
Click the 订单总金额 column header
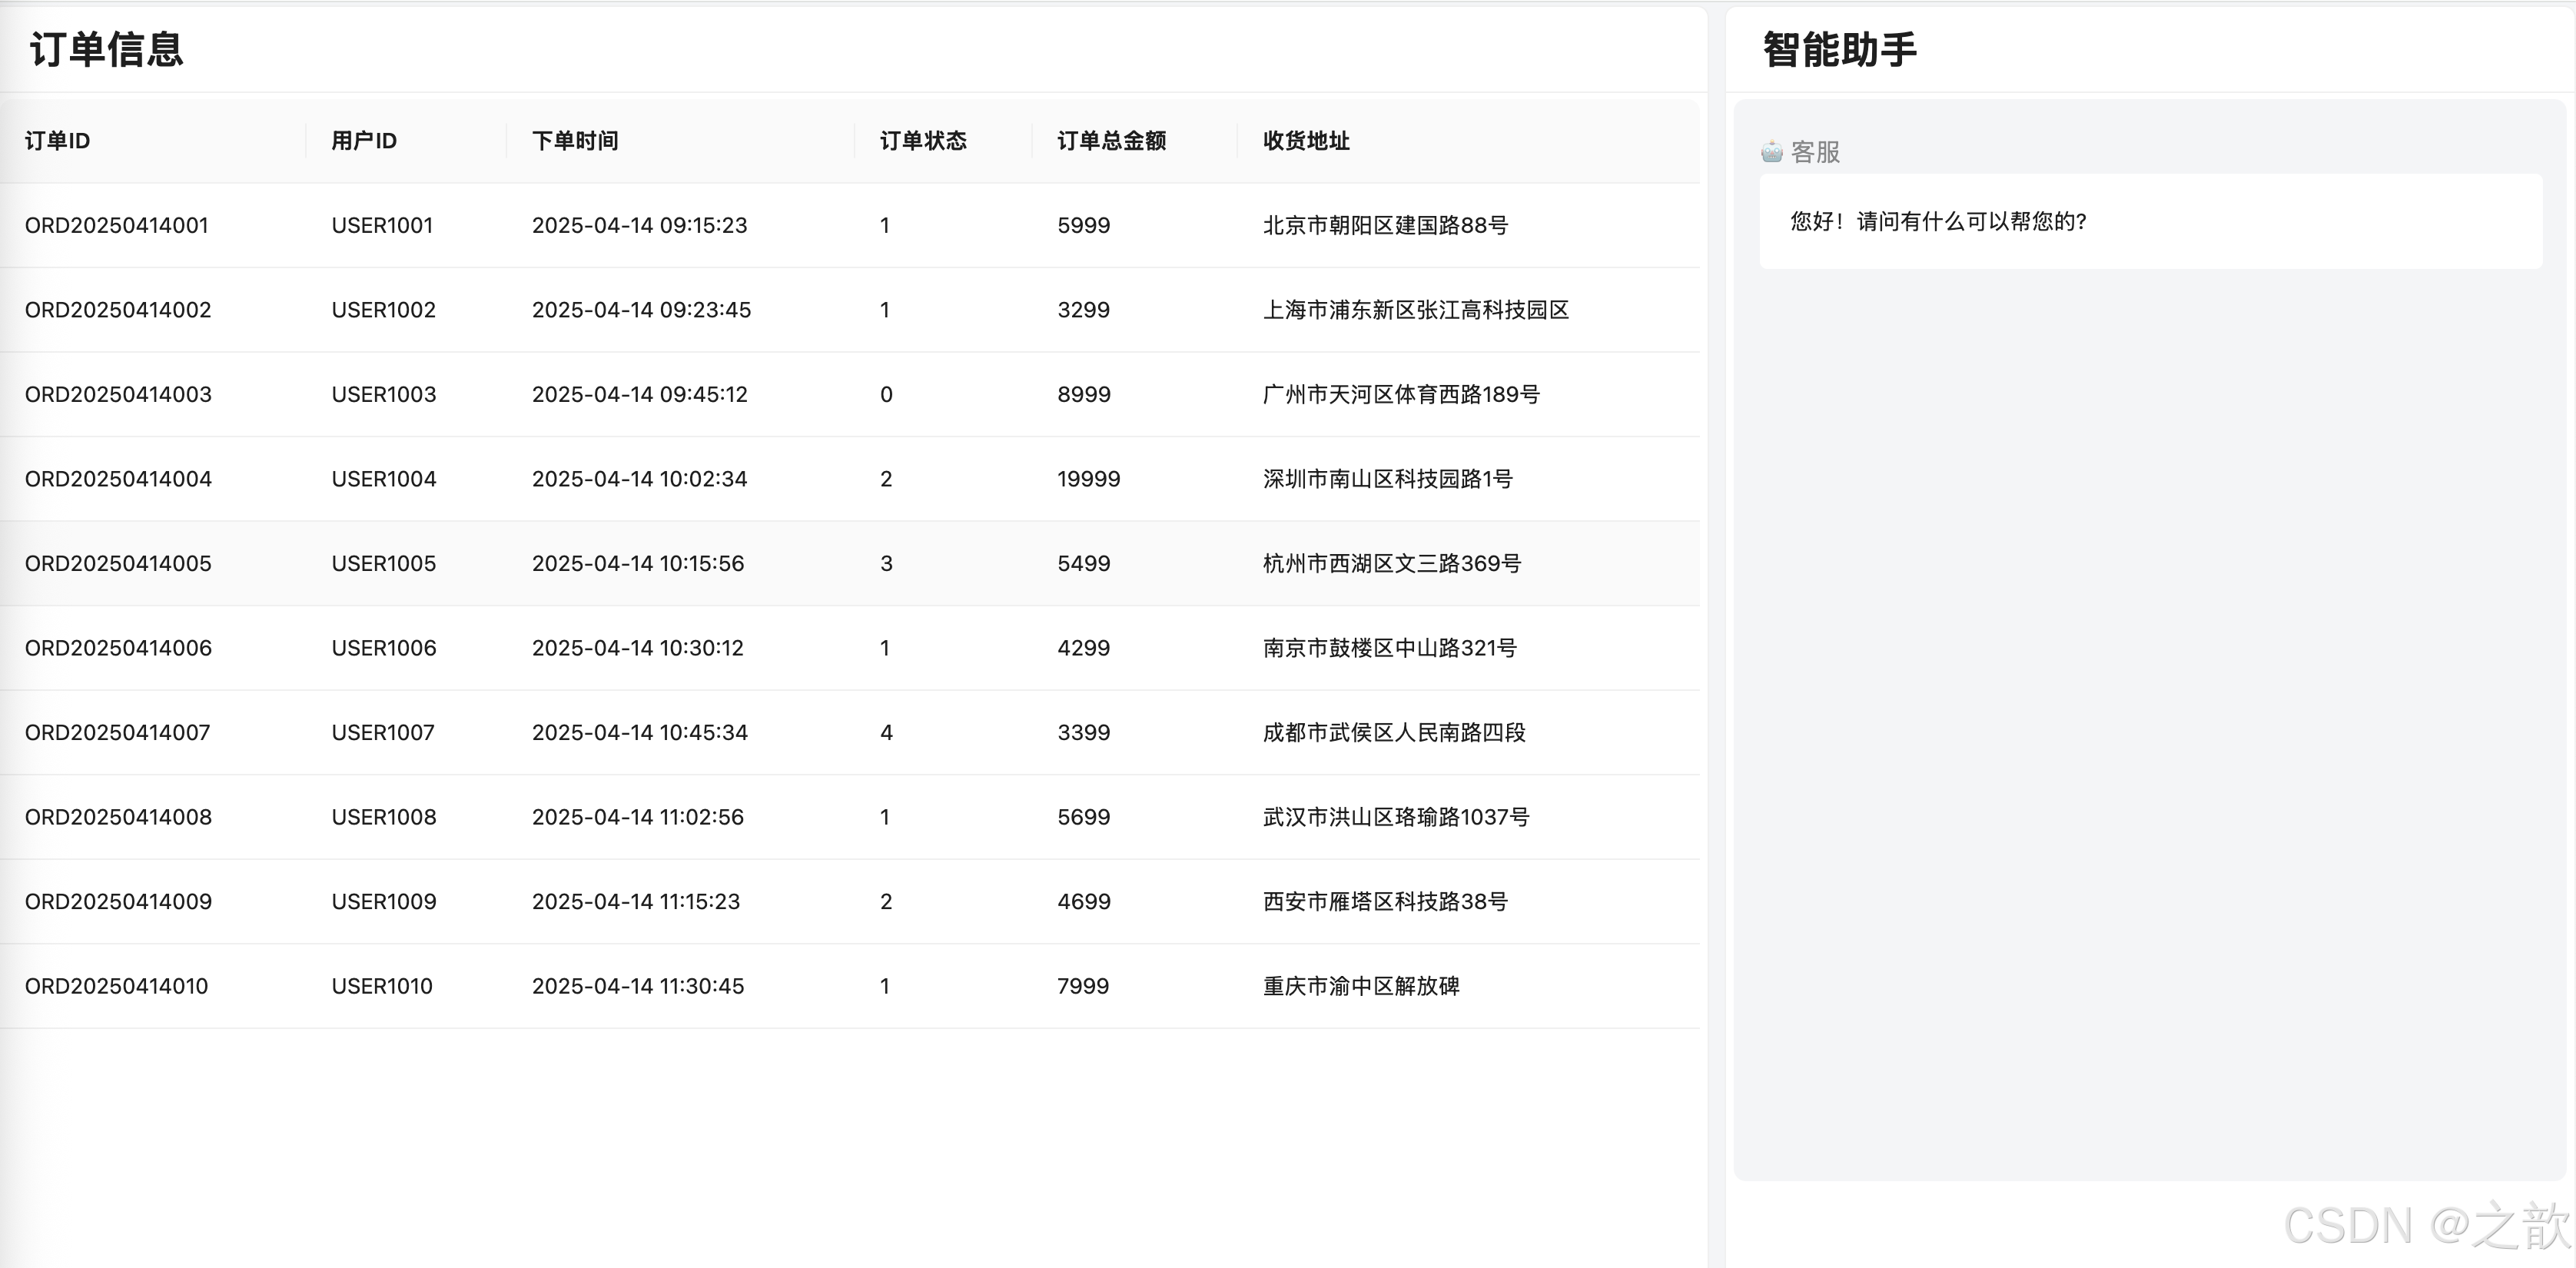pyautogui.click(x=1111, y=141)
